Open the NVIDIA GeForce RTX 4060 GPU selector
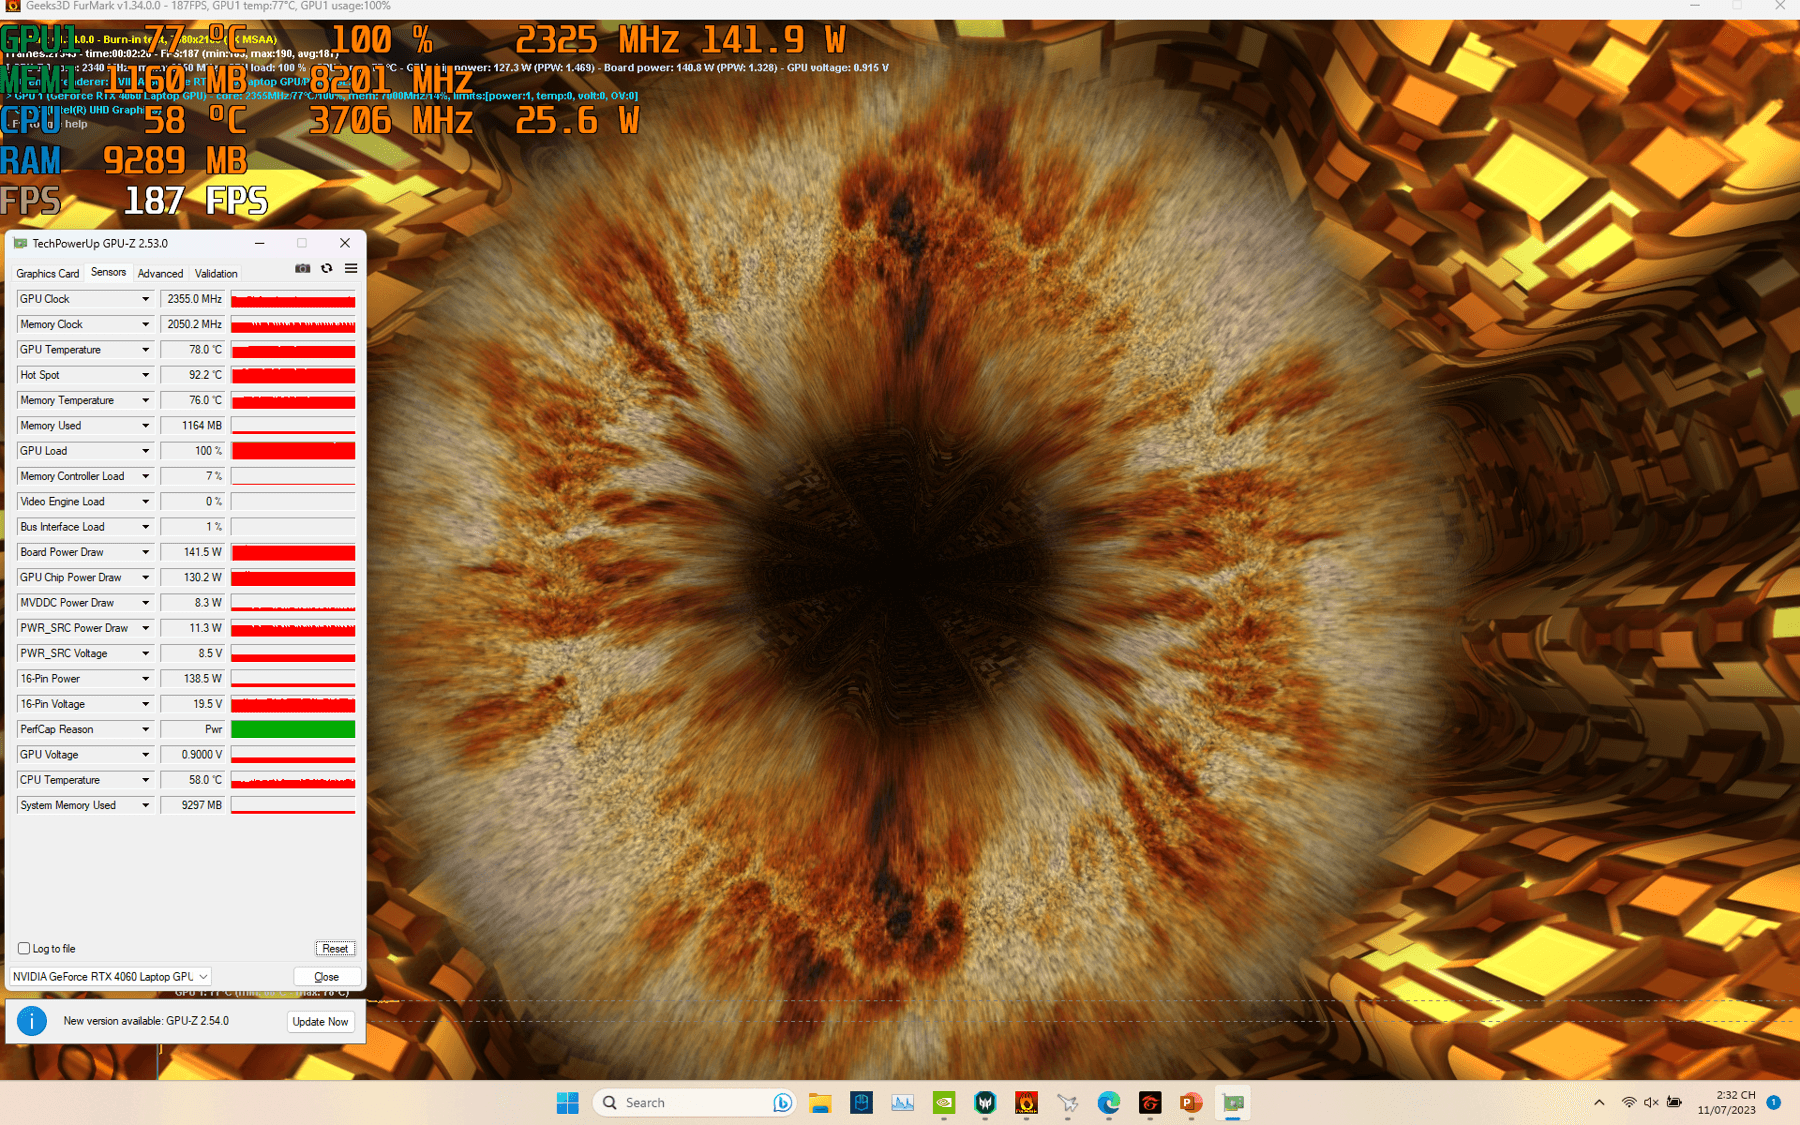Screen dimensions: 1800x1125 110,976
